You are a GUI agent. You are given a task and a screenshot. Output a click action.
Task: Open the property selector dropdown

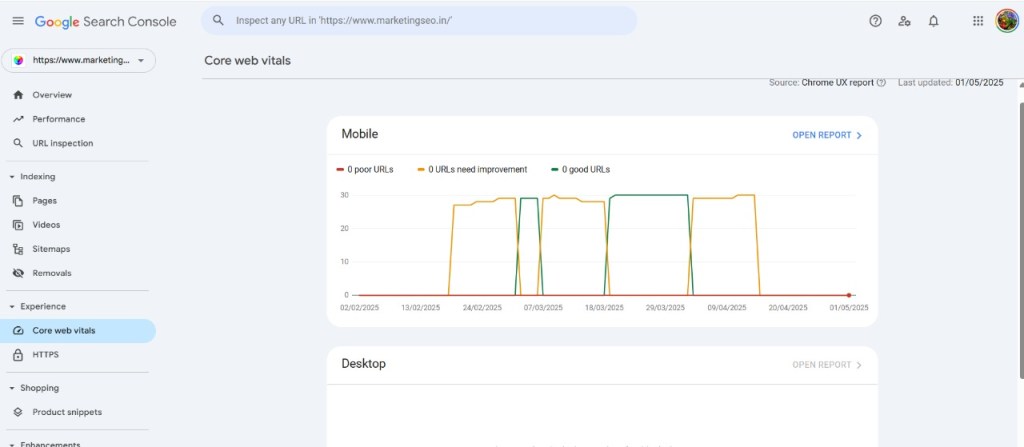click(x=78, y=60)
